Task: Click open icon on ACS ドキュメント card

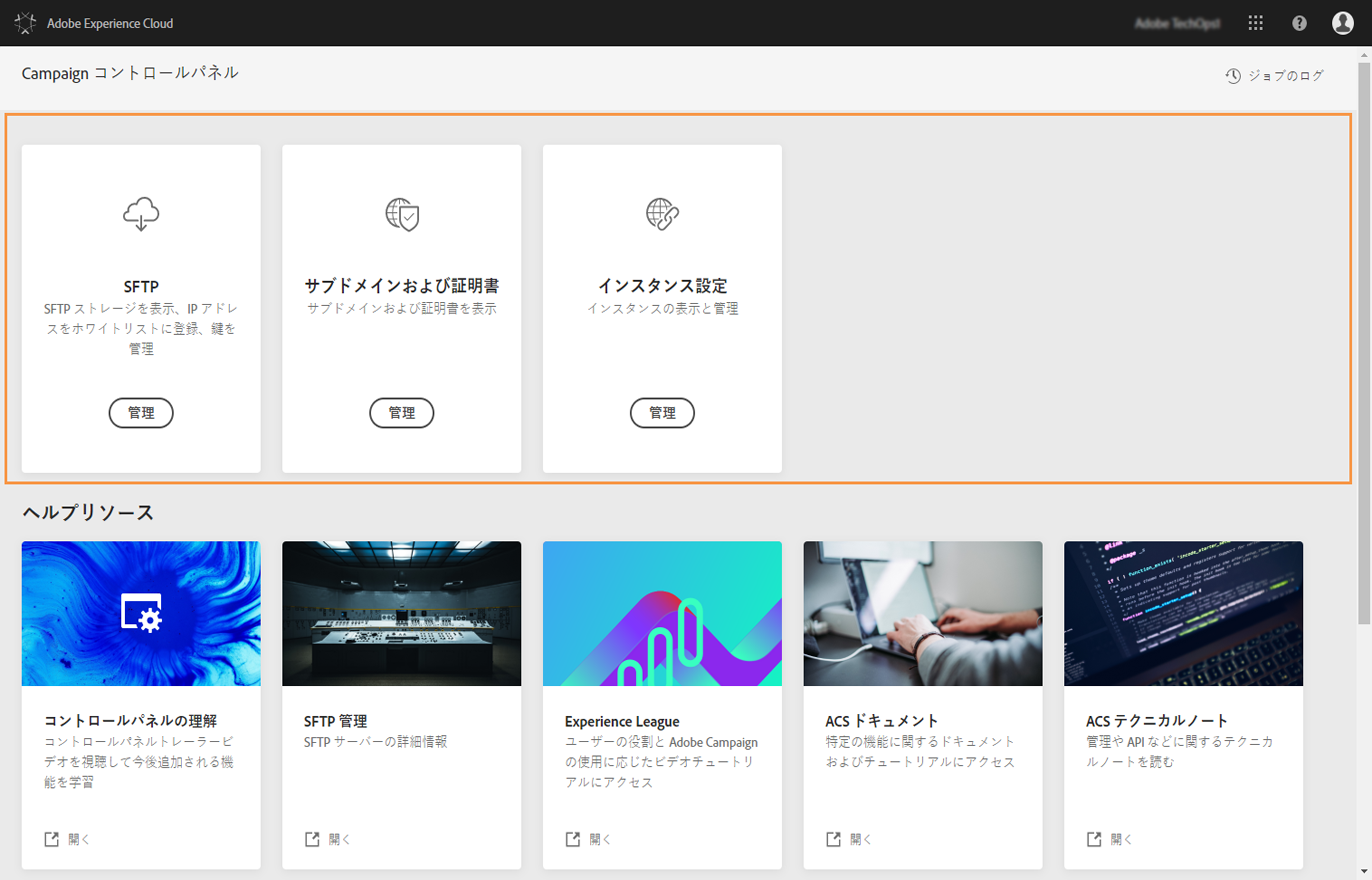Action: click(834, 839)
